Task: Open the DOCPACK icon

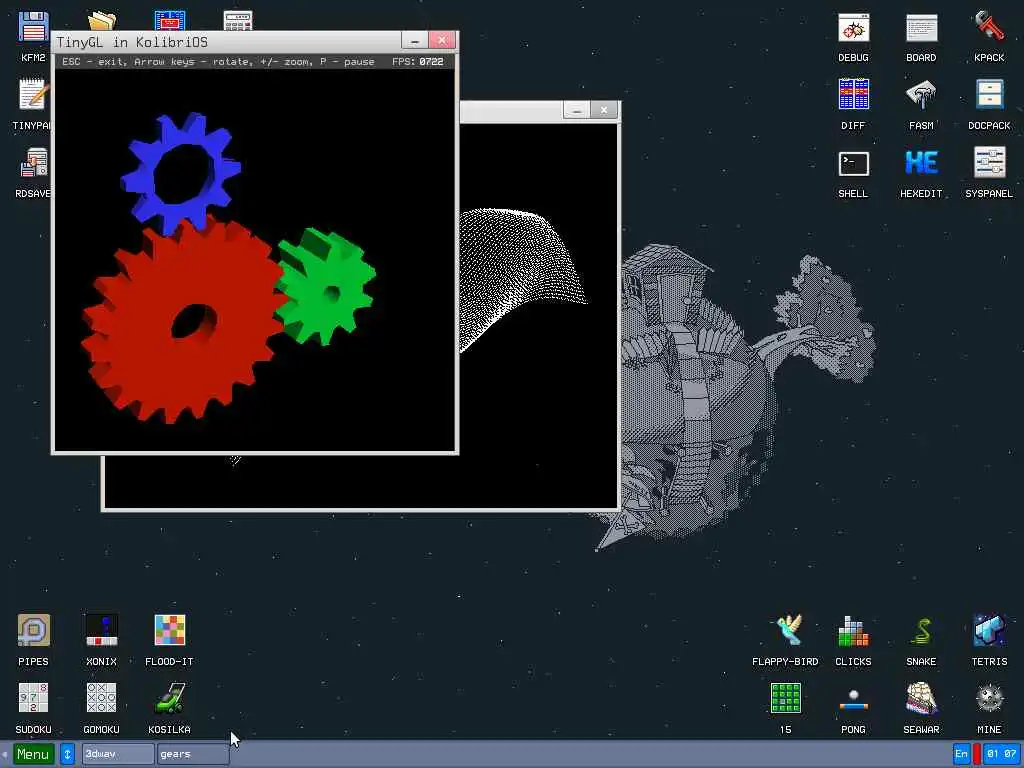Action: pos(989,95)
